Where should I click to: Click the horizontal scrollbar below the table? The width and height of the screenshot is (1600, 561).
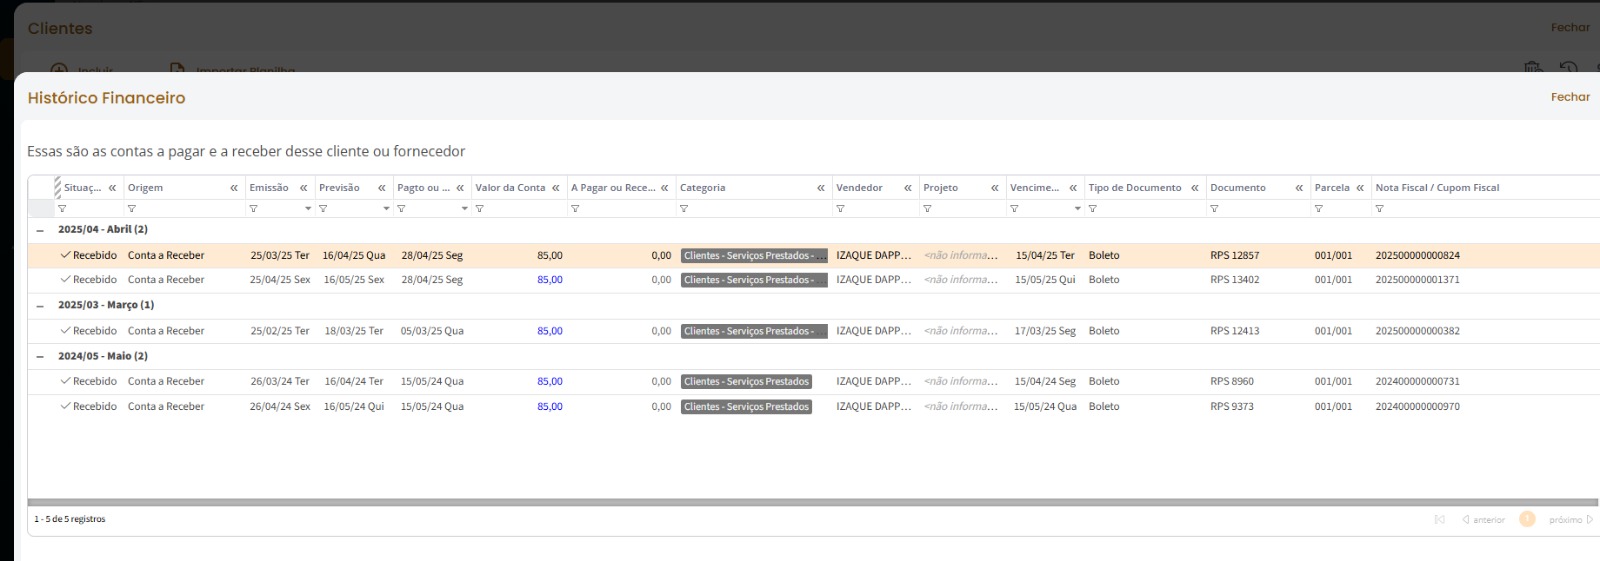tap(800, 502)
